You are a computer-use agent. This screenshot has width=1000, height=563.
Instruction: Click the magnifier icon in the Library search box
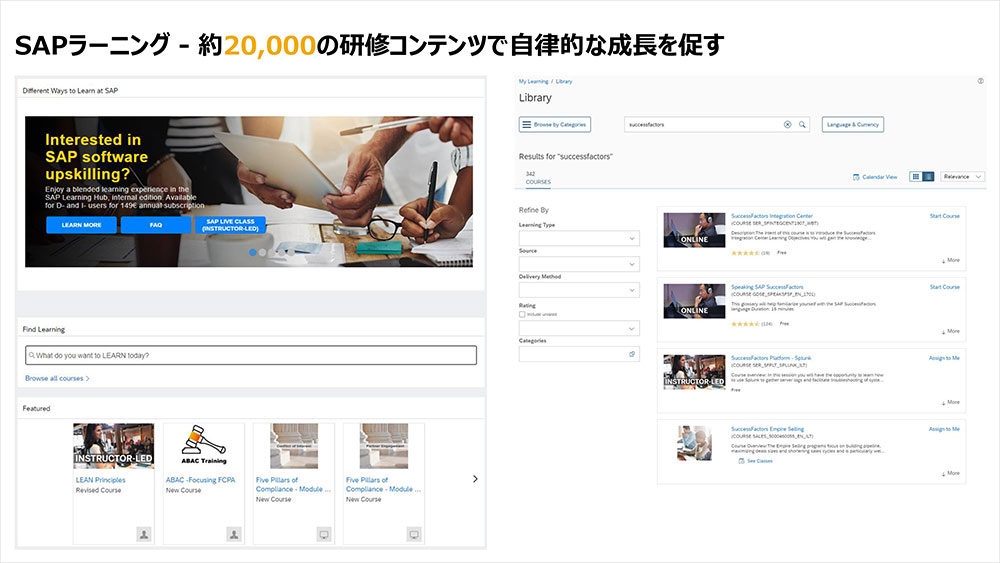coord(802,124)
